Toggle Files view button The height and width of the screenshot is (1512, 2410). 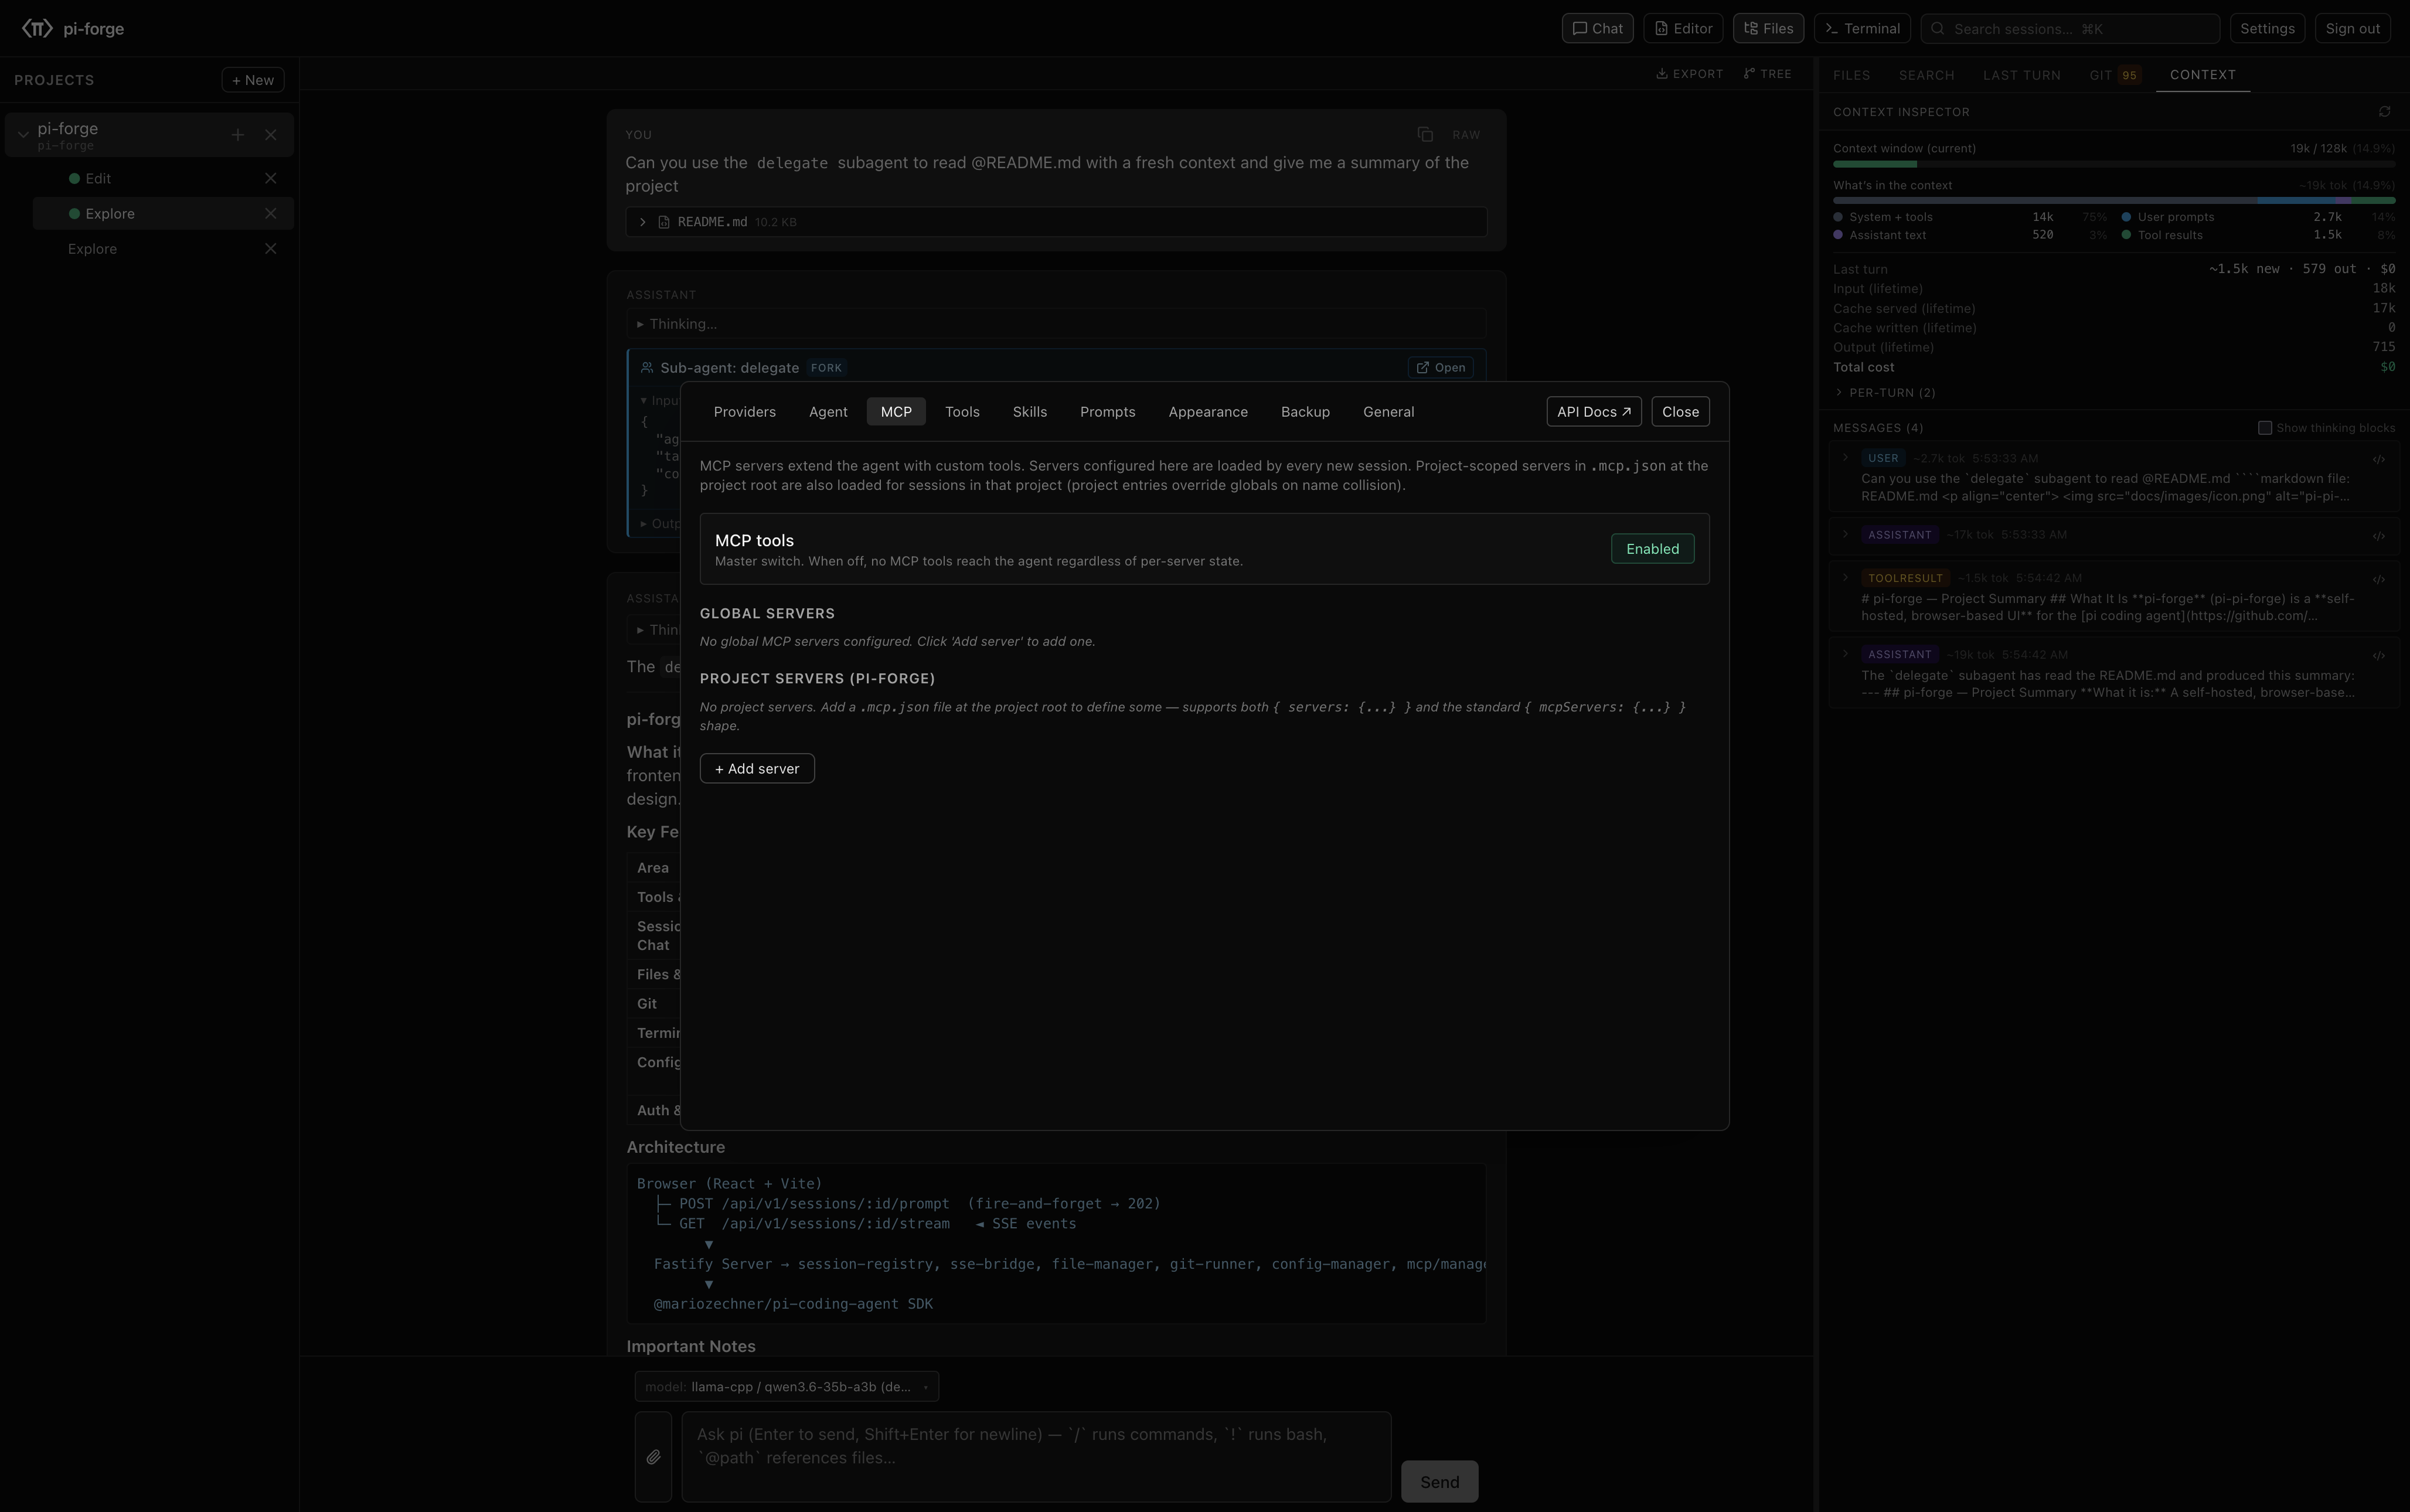(1768, 29)
